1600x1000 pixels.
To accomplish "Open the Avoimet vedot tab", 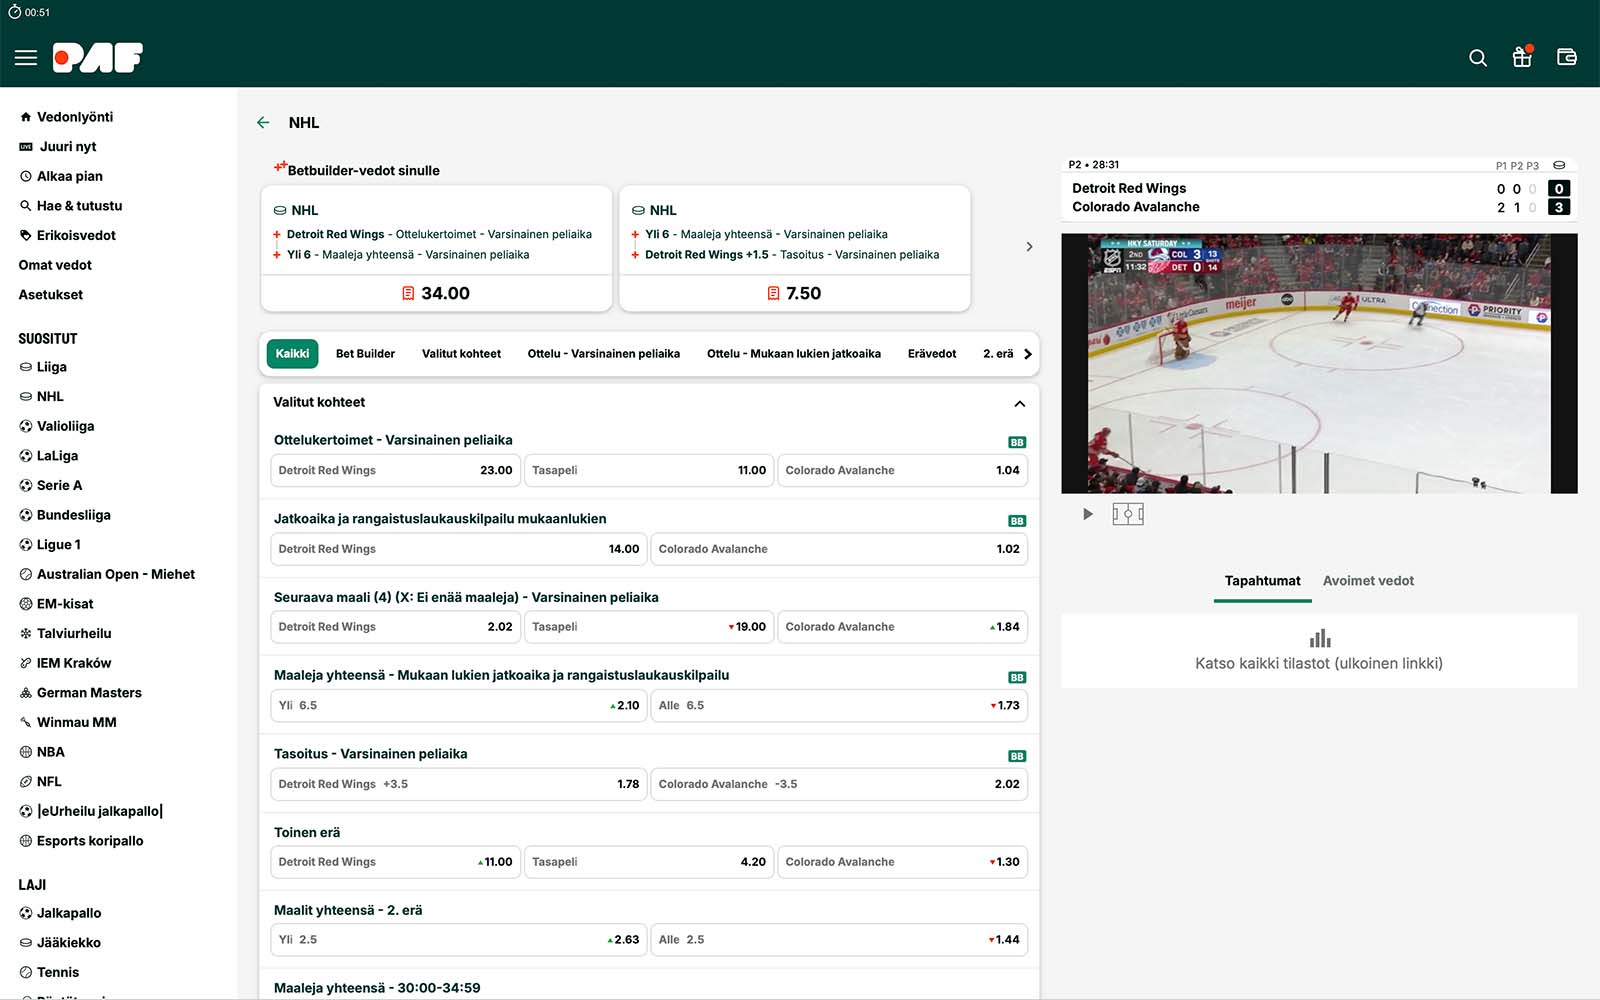I will click(1367, 581).
